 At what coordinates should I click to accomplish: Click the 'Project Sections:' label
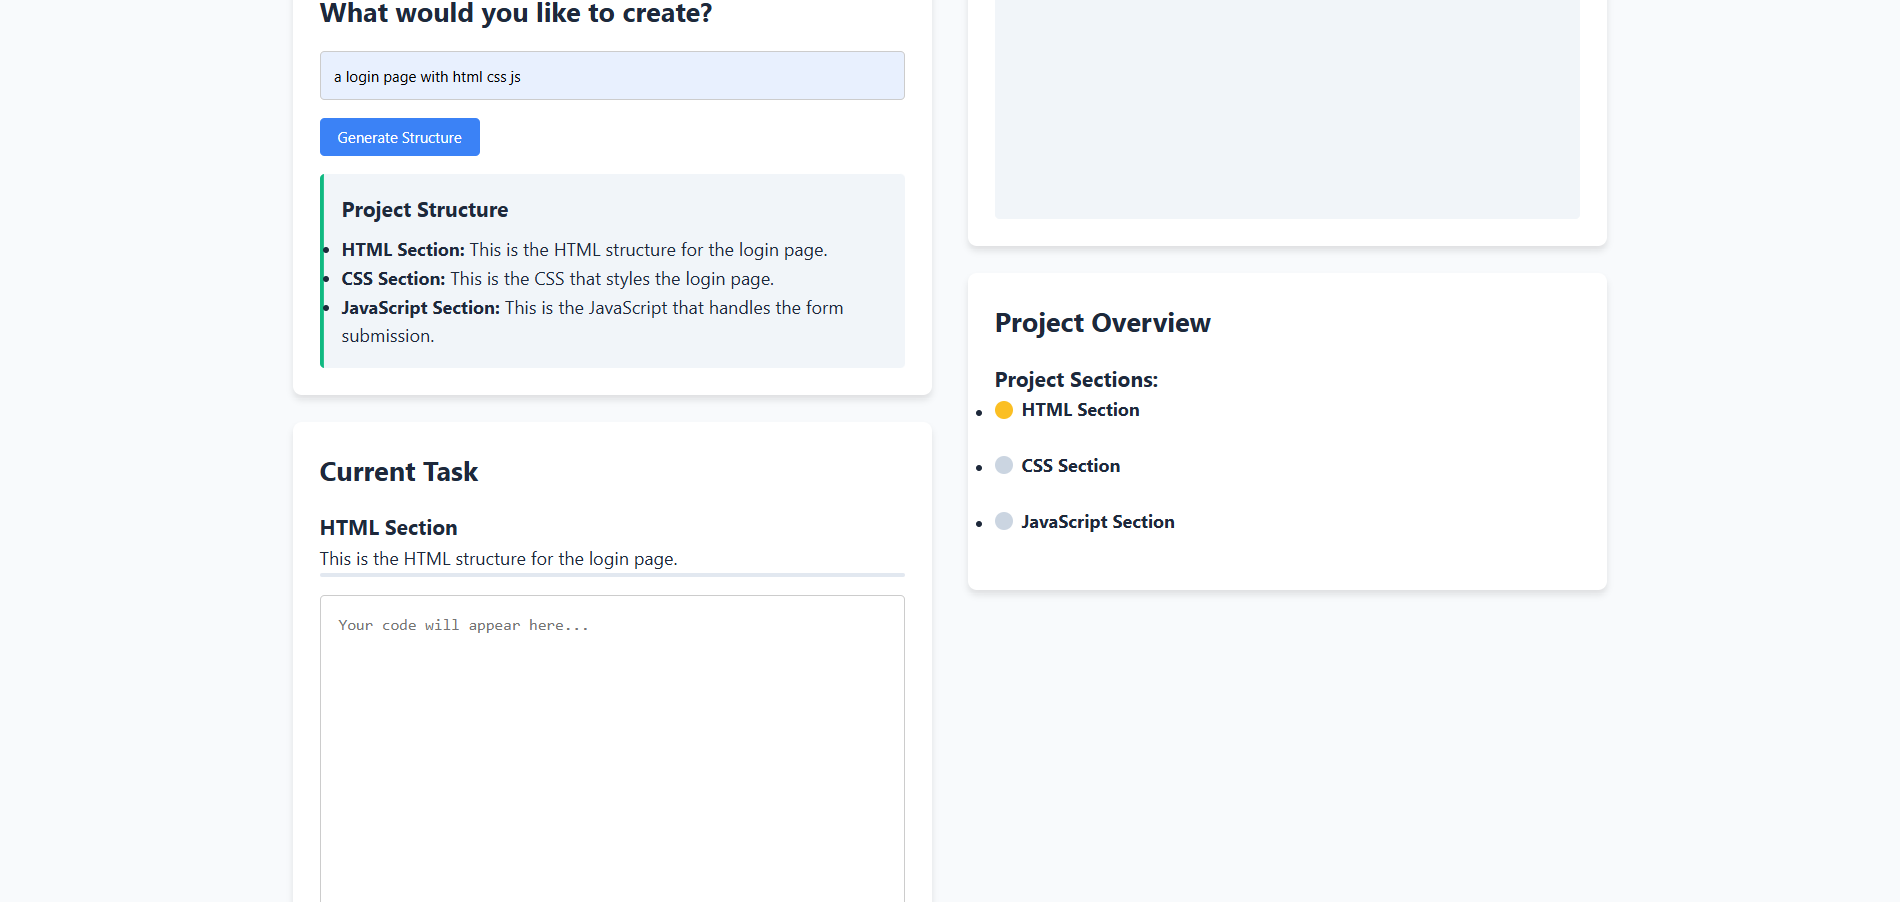coord(1076,380)
